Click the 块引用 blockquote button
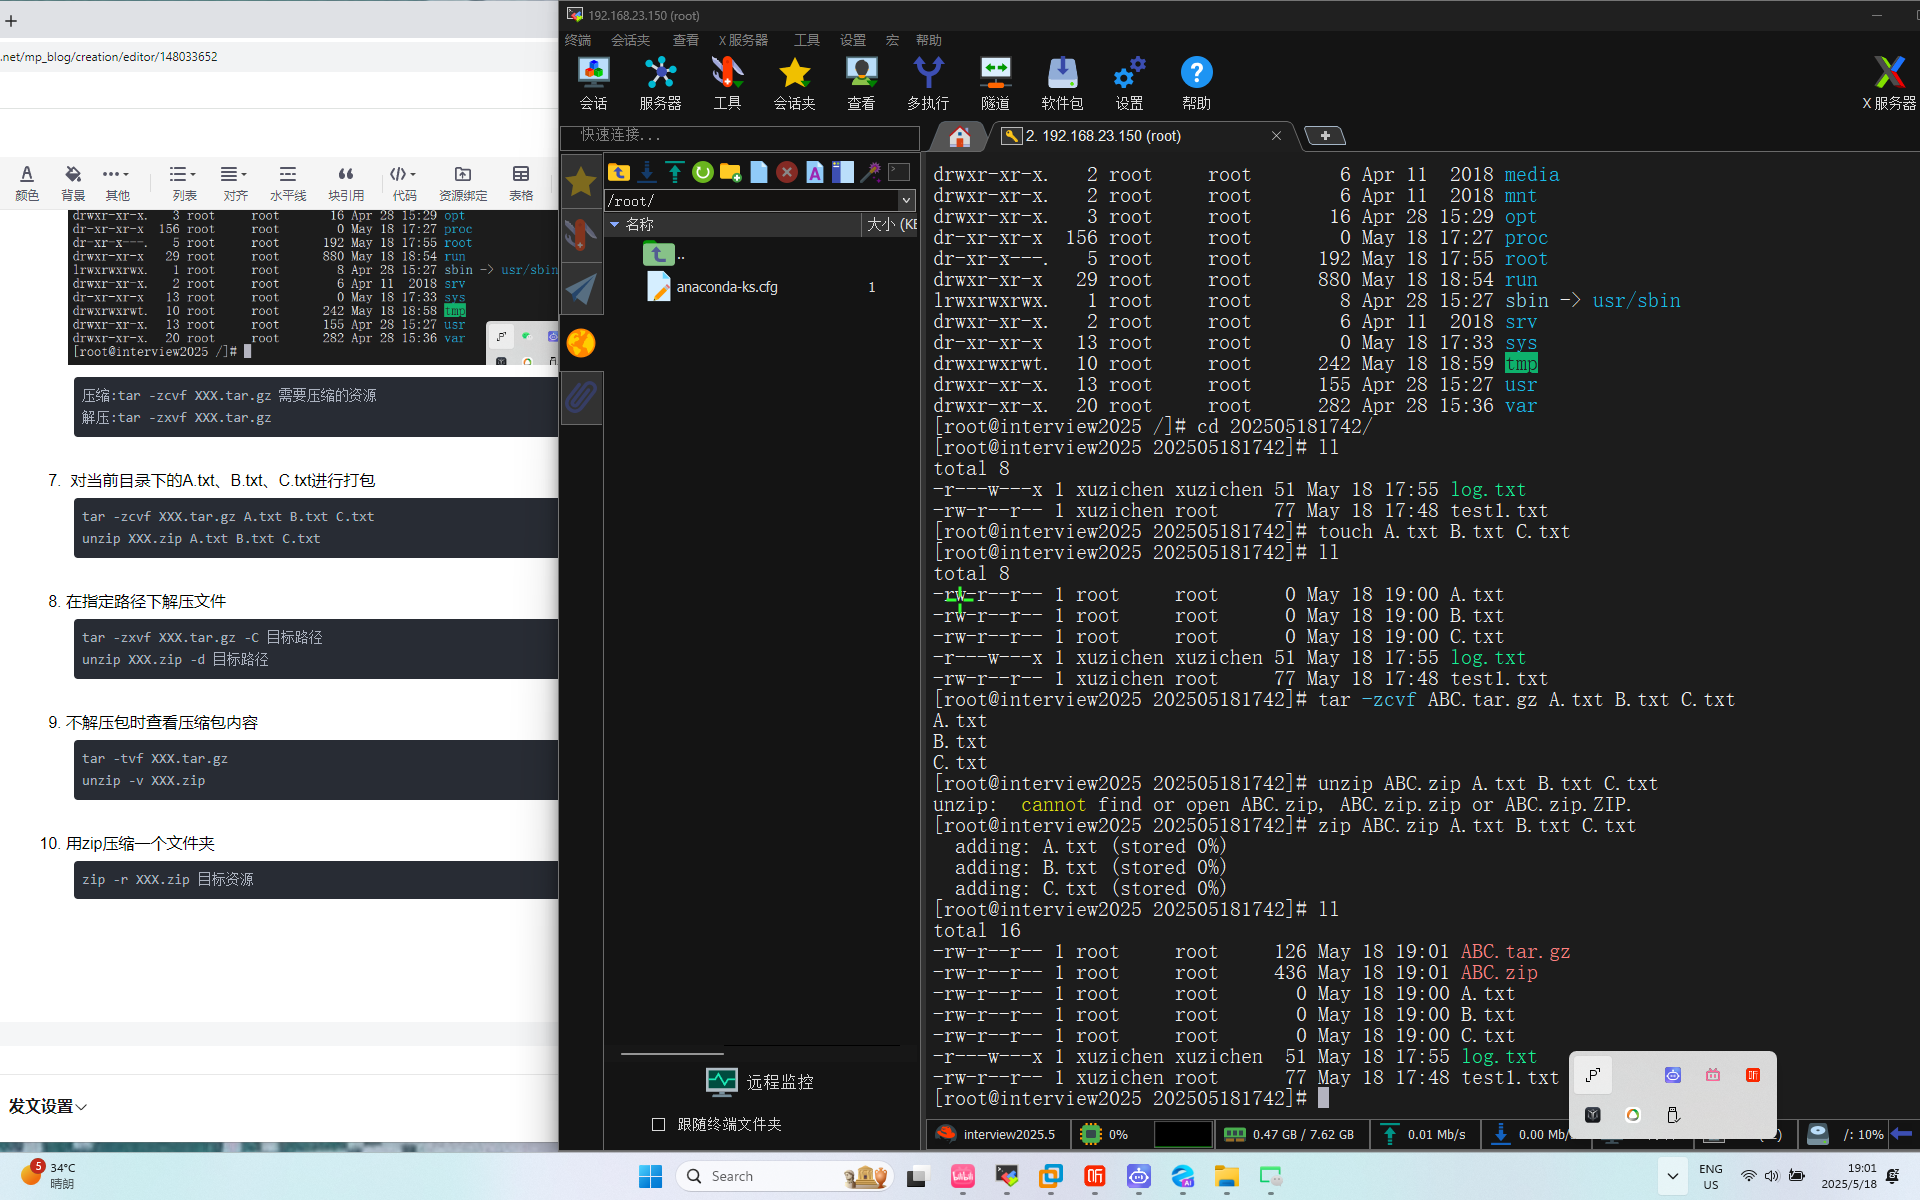The width and height of the screenshot is (1920, 1200). pyautogui.click(x=346, y=182)
